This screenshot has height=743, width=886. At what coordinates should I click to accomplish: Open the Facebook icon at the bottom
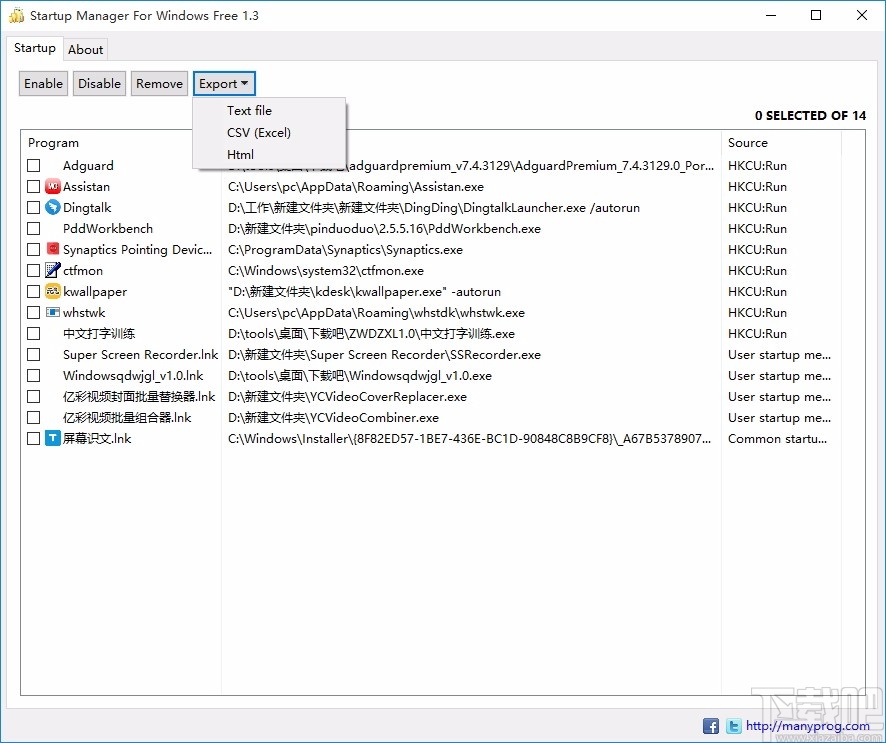coord(711,725)
